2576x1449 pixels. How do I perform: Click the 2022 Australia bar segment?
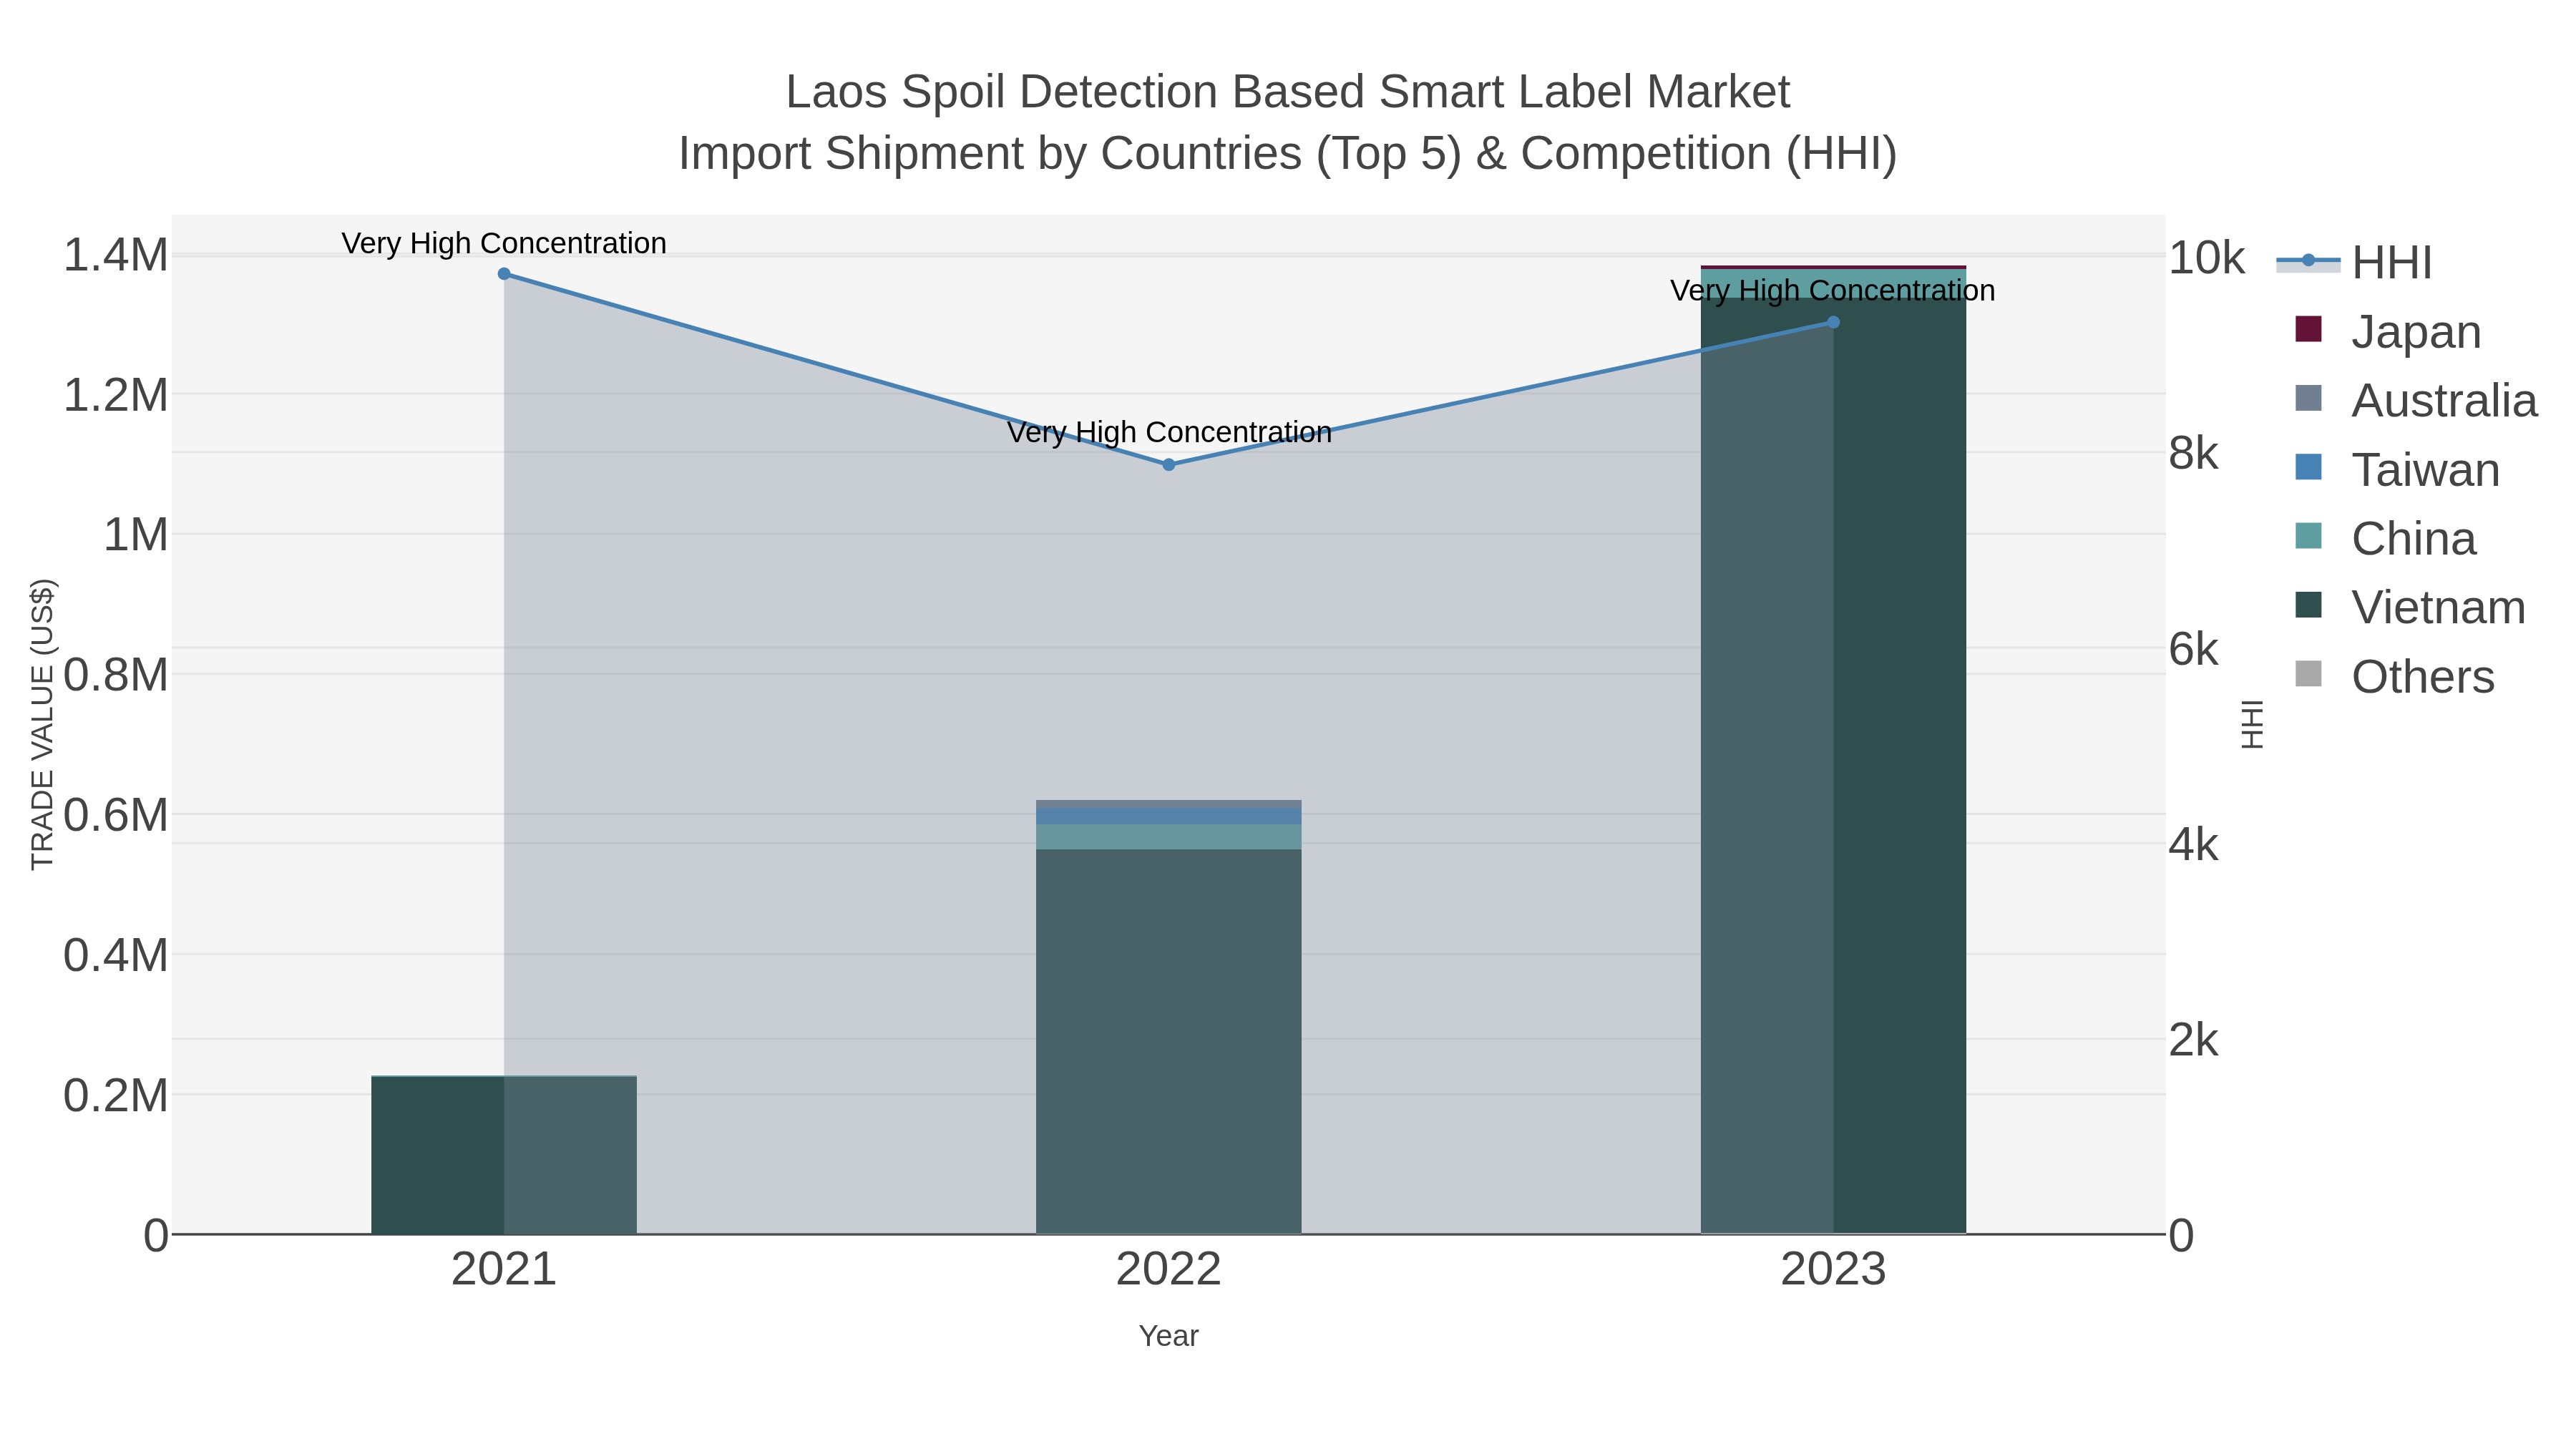[1169, 804]
